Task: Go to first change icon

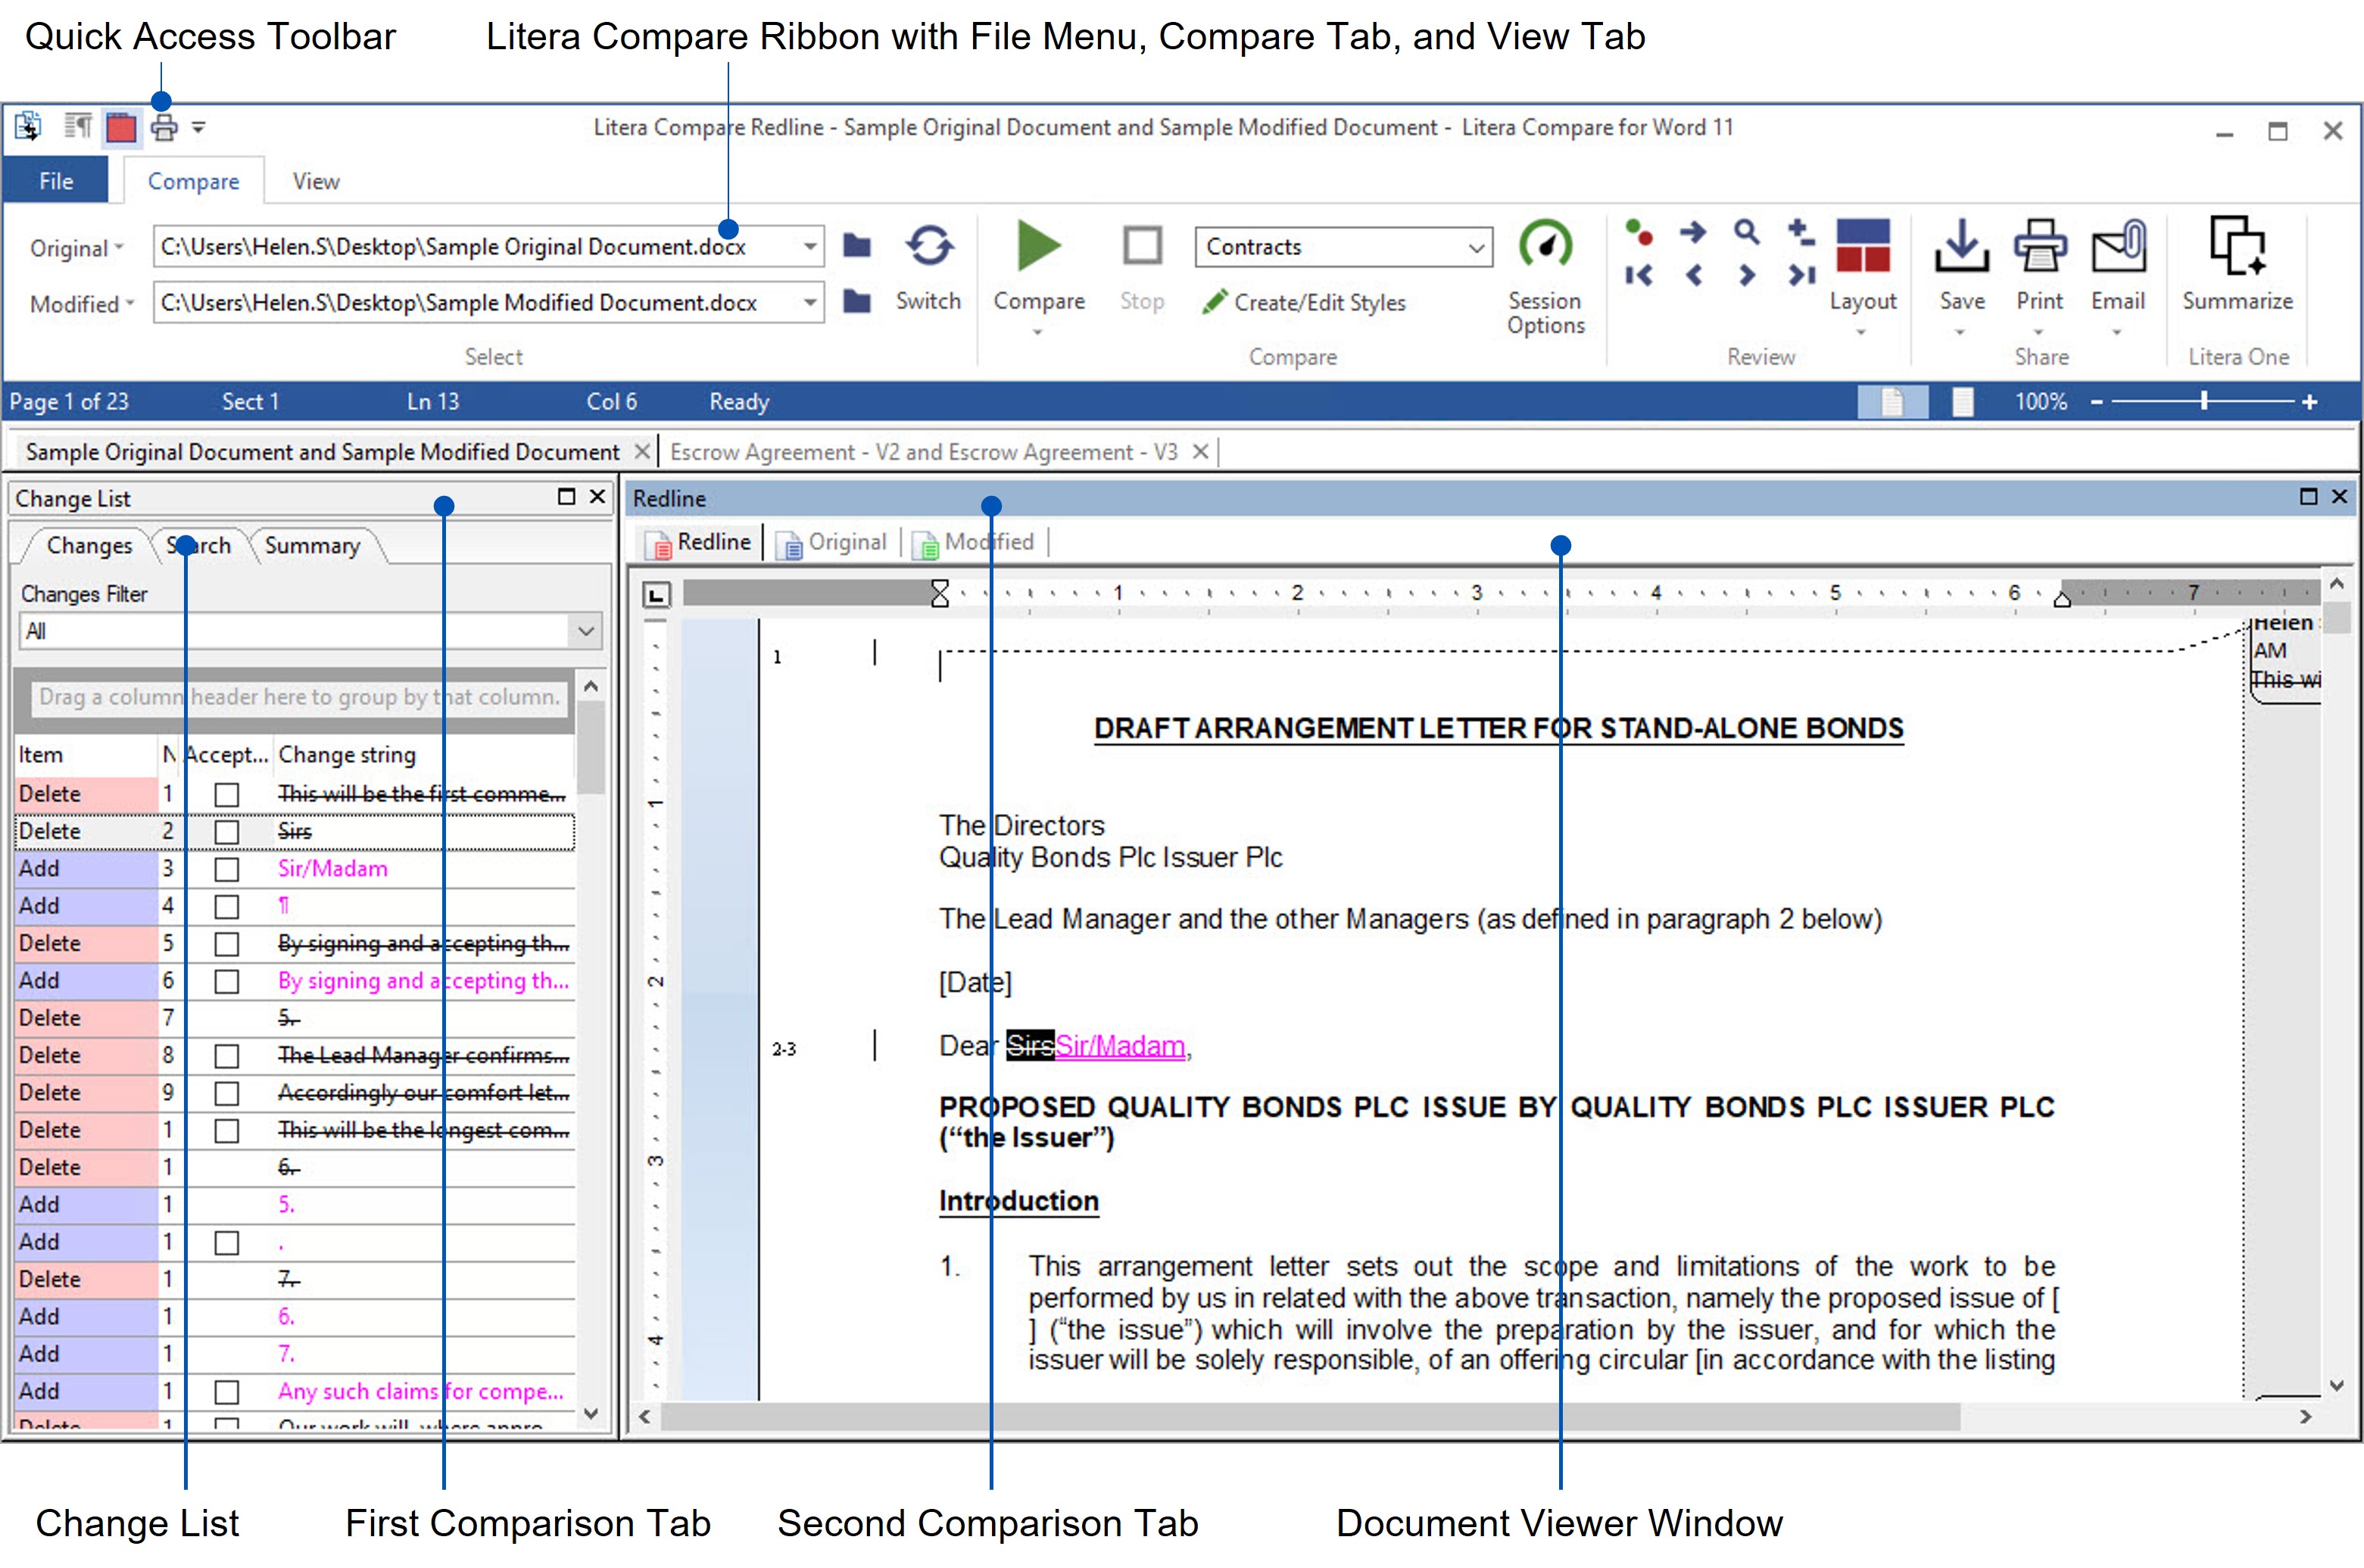Action: tap(1638, 275)
